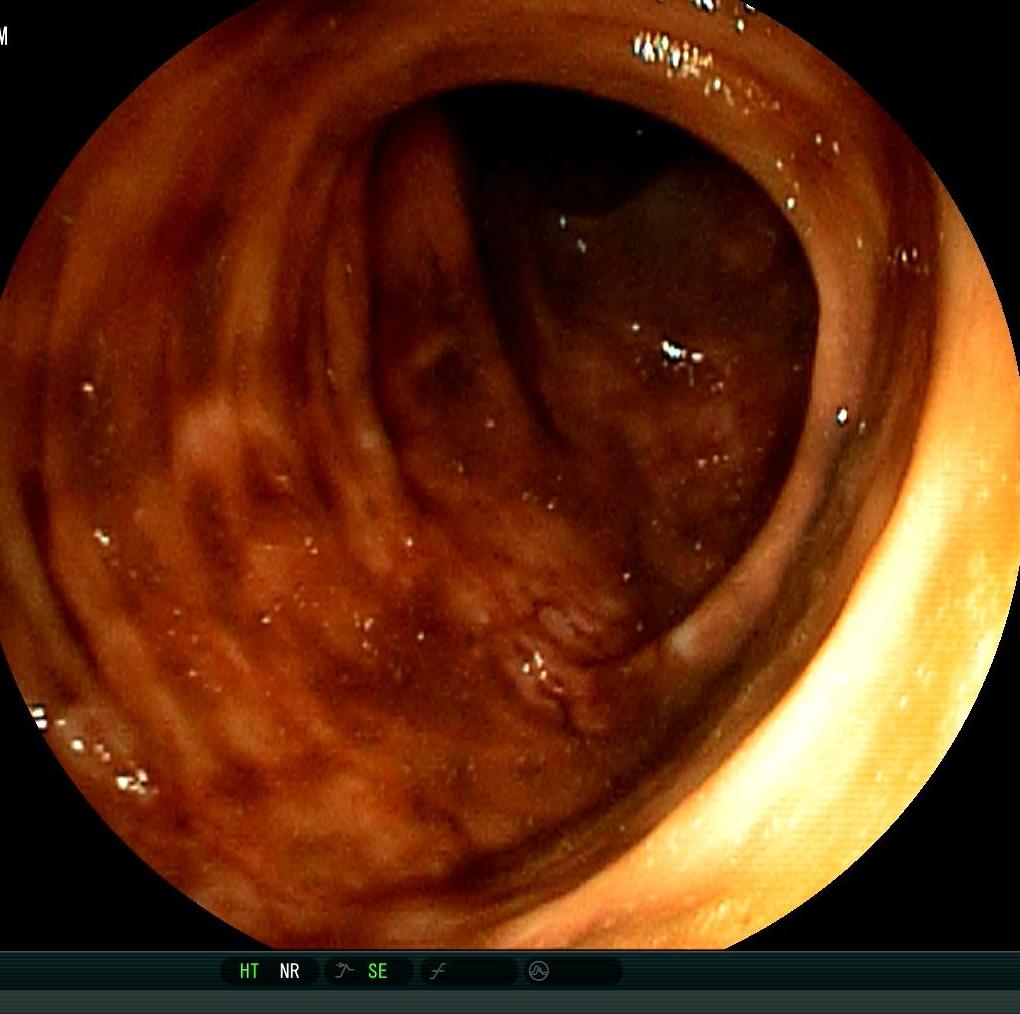Click the white NR indicator

click(289, 971)
